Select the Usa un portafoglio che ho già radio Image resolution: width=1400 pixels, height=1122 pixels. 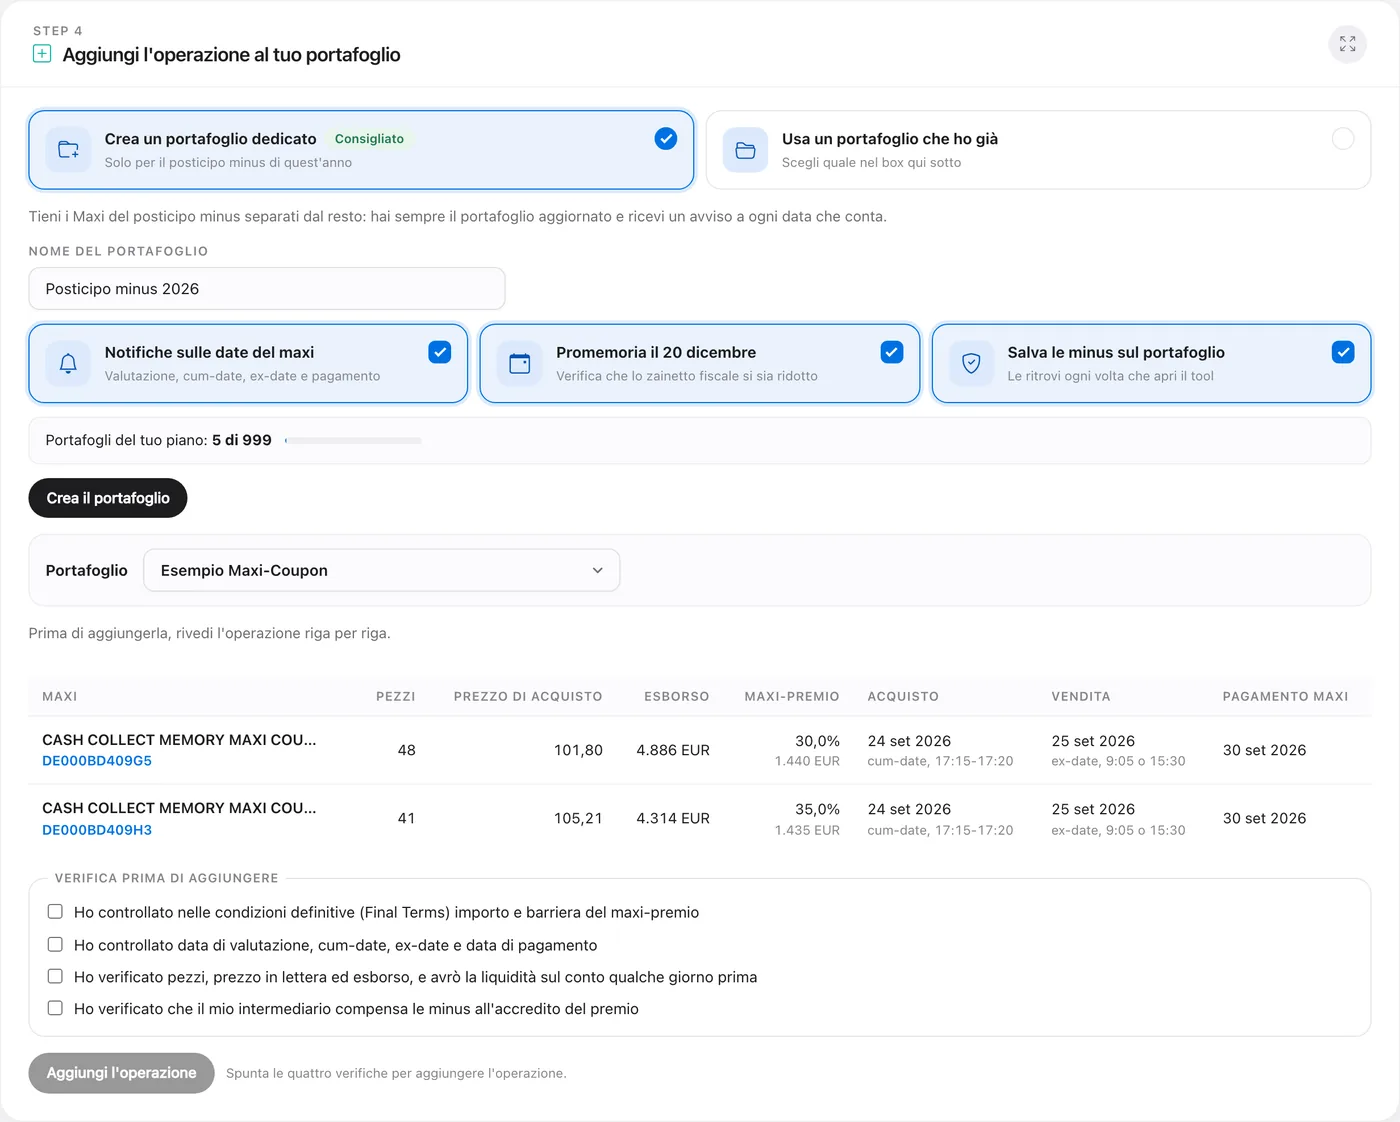click(x=1343, y=139)
